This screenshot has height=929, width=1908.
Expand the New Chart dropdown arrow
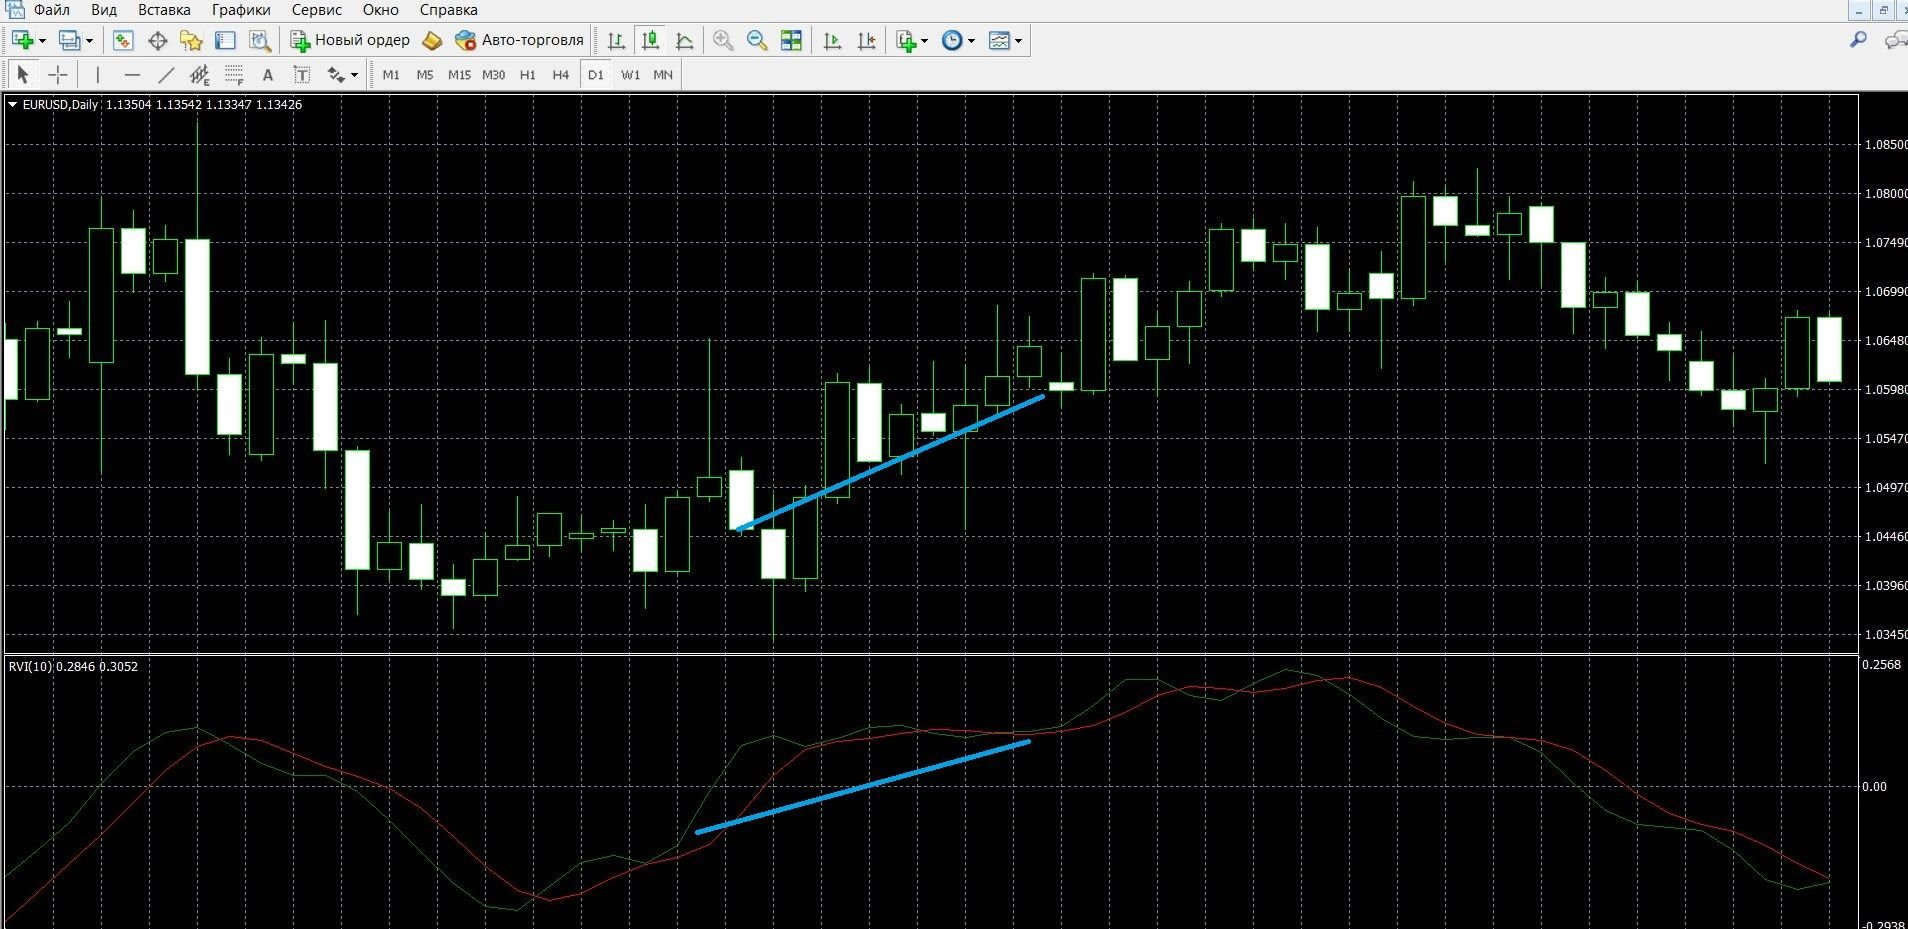(x=42, y=41)
